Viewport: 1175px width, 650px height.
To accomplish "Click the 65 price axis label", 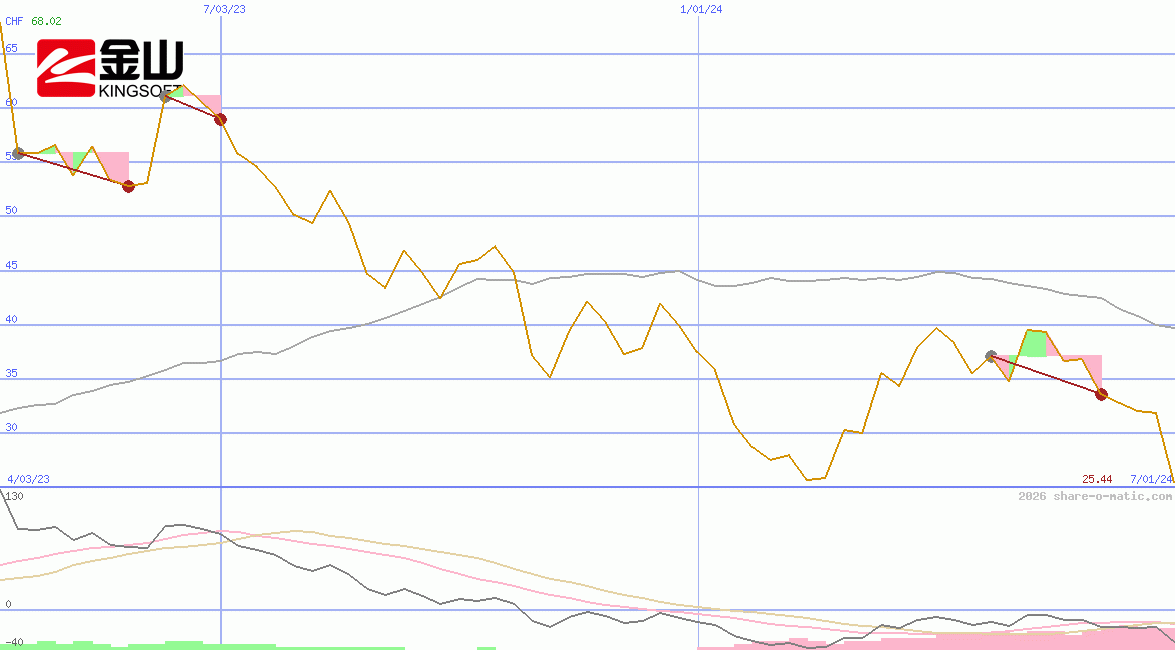I will 11,48.
